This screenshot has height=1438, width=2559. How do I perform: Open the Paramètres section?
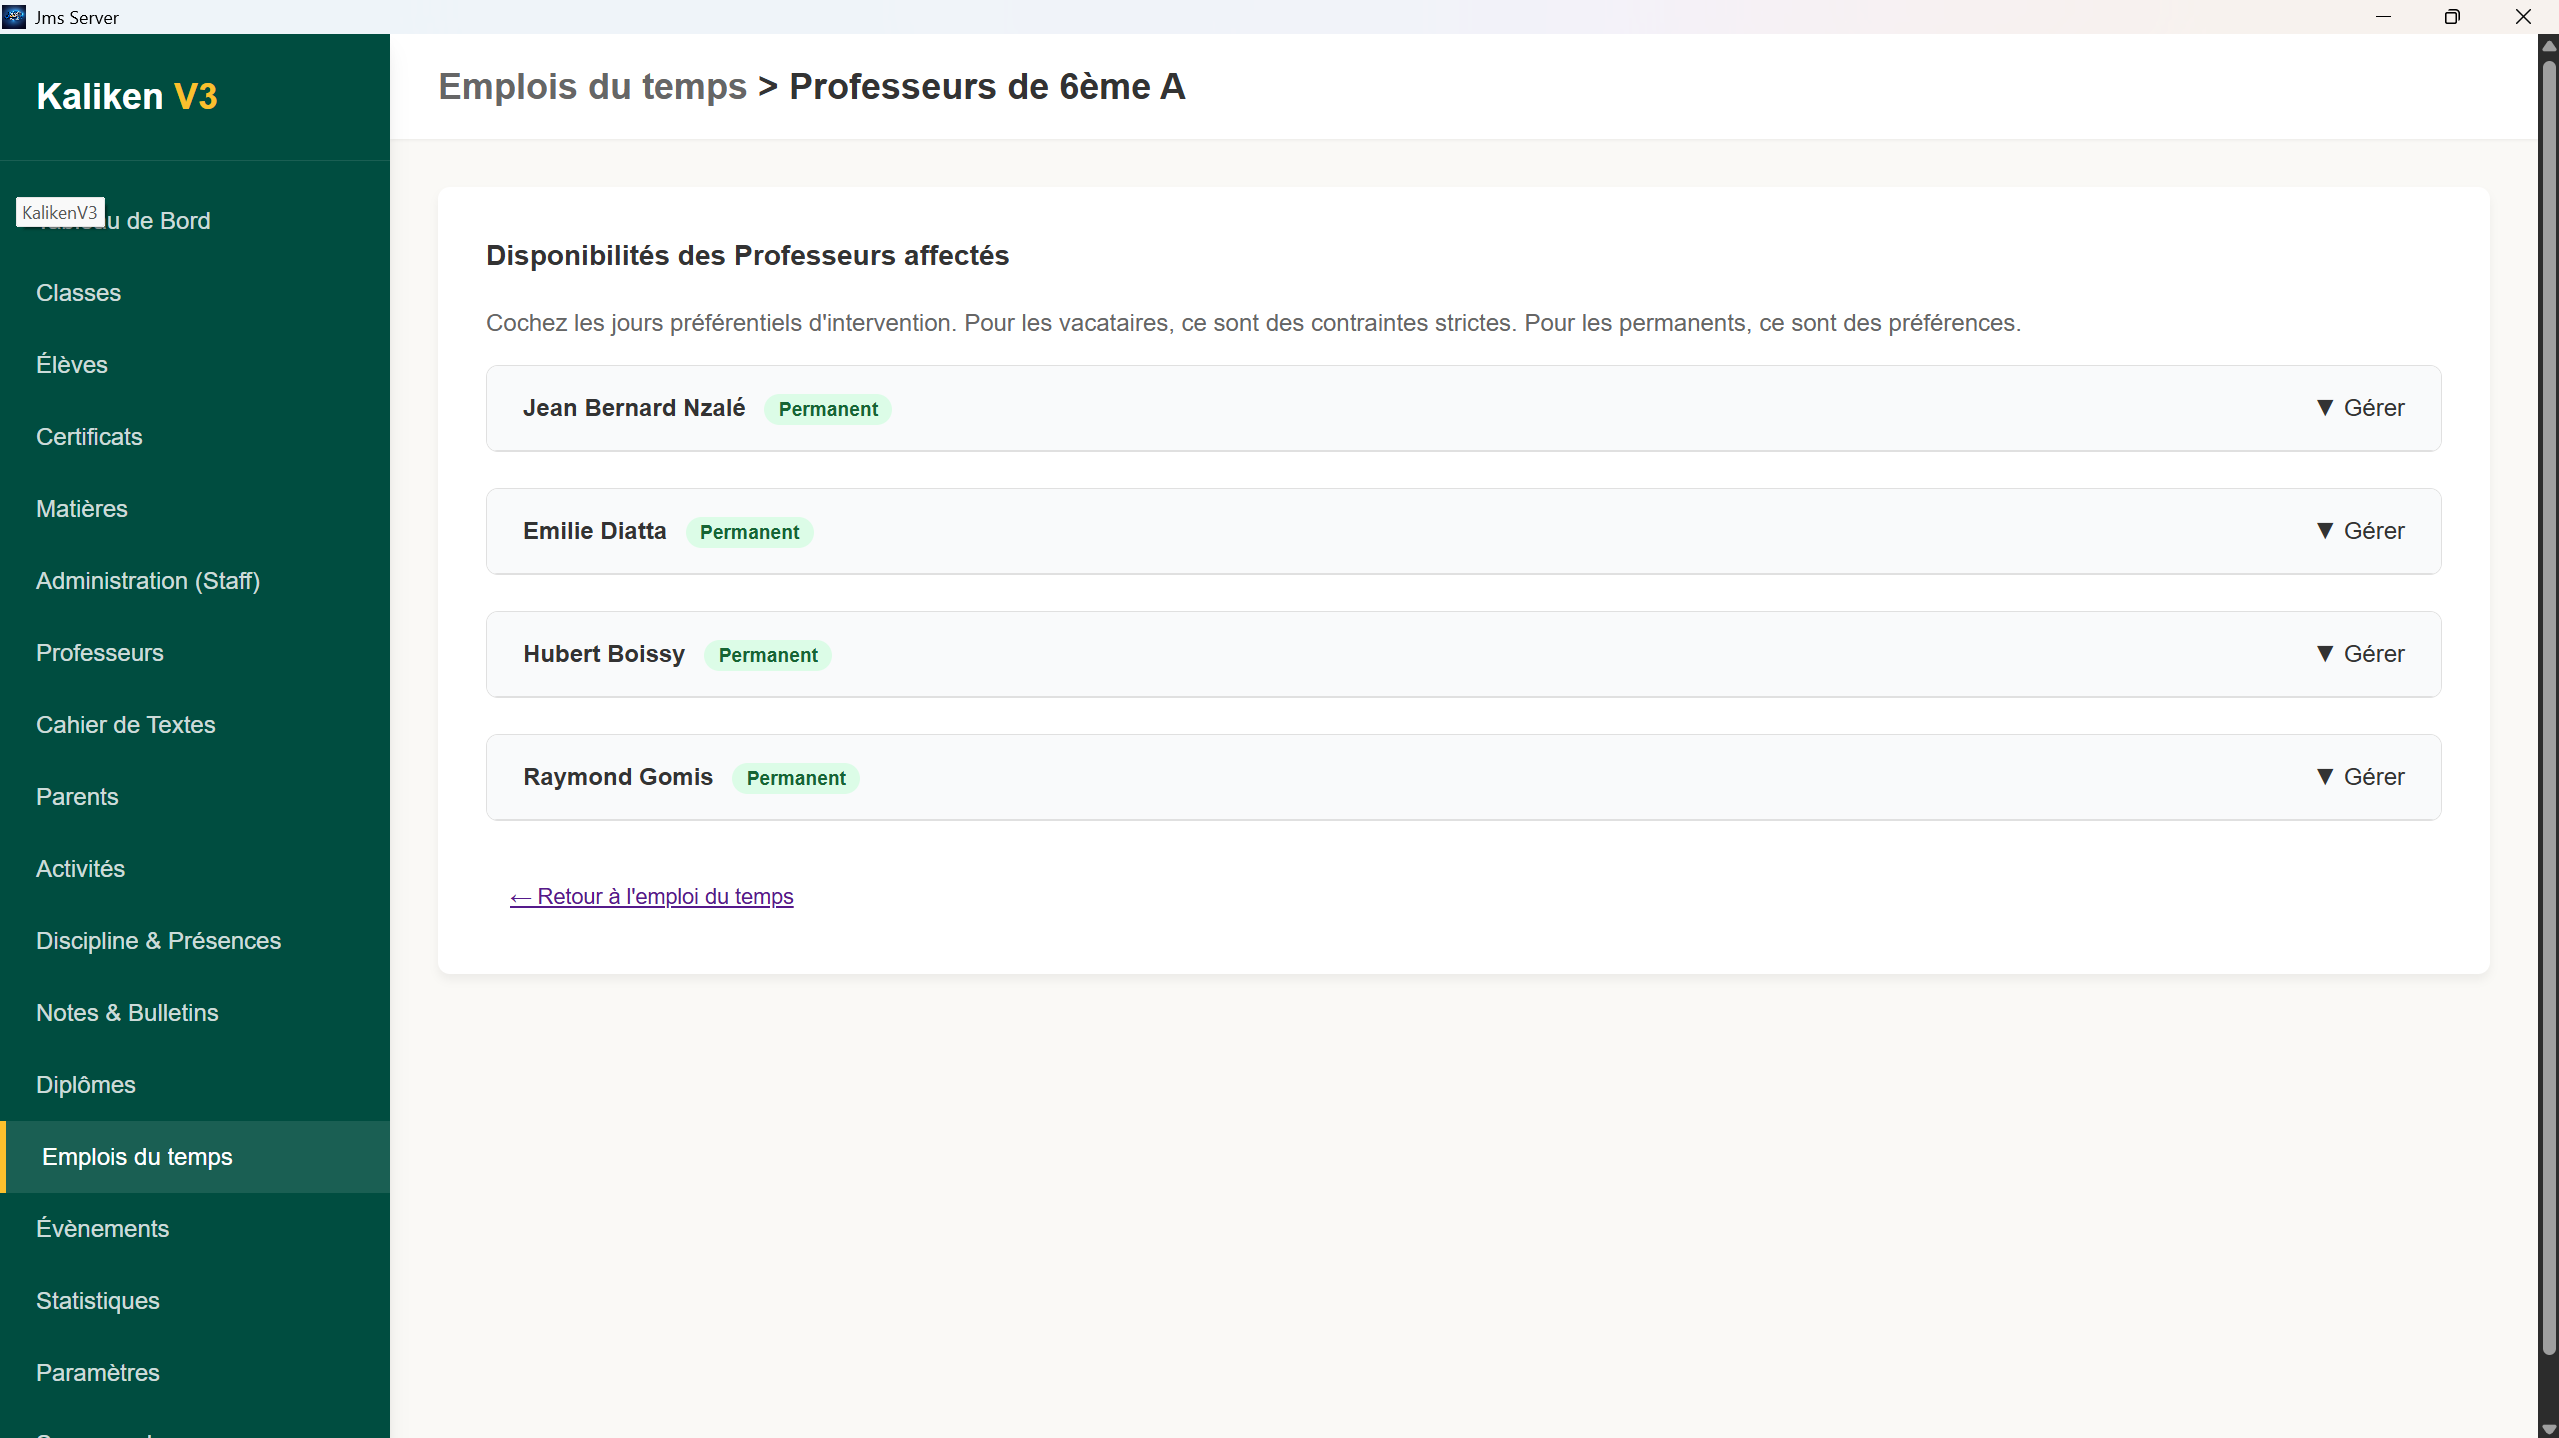[x=98, y=1372]
